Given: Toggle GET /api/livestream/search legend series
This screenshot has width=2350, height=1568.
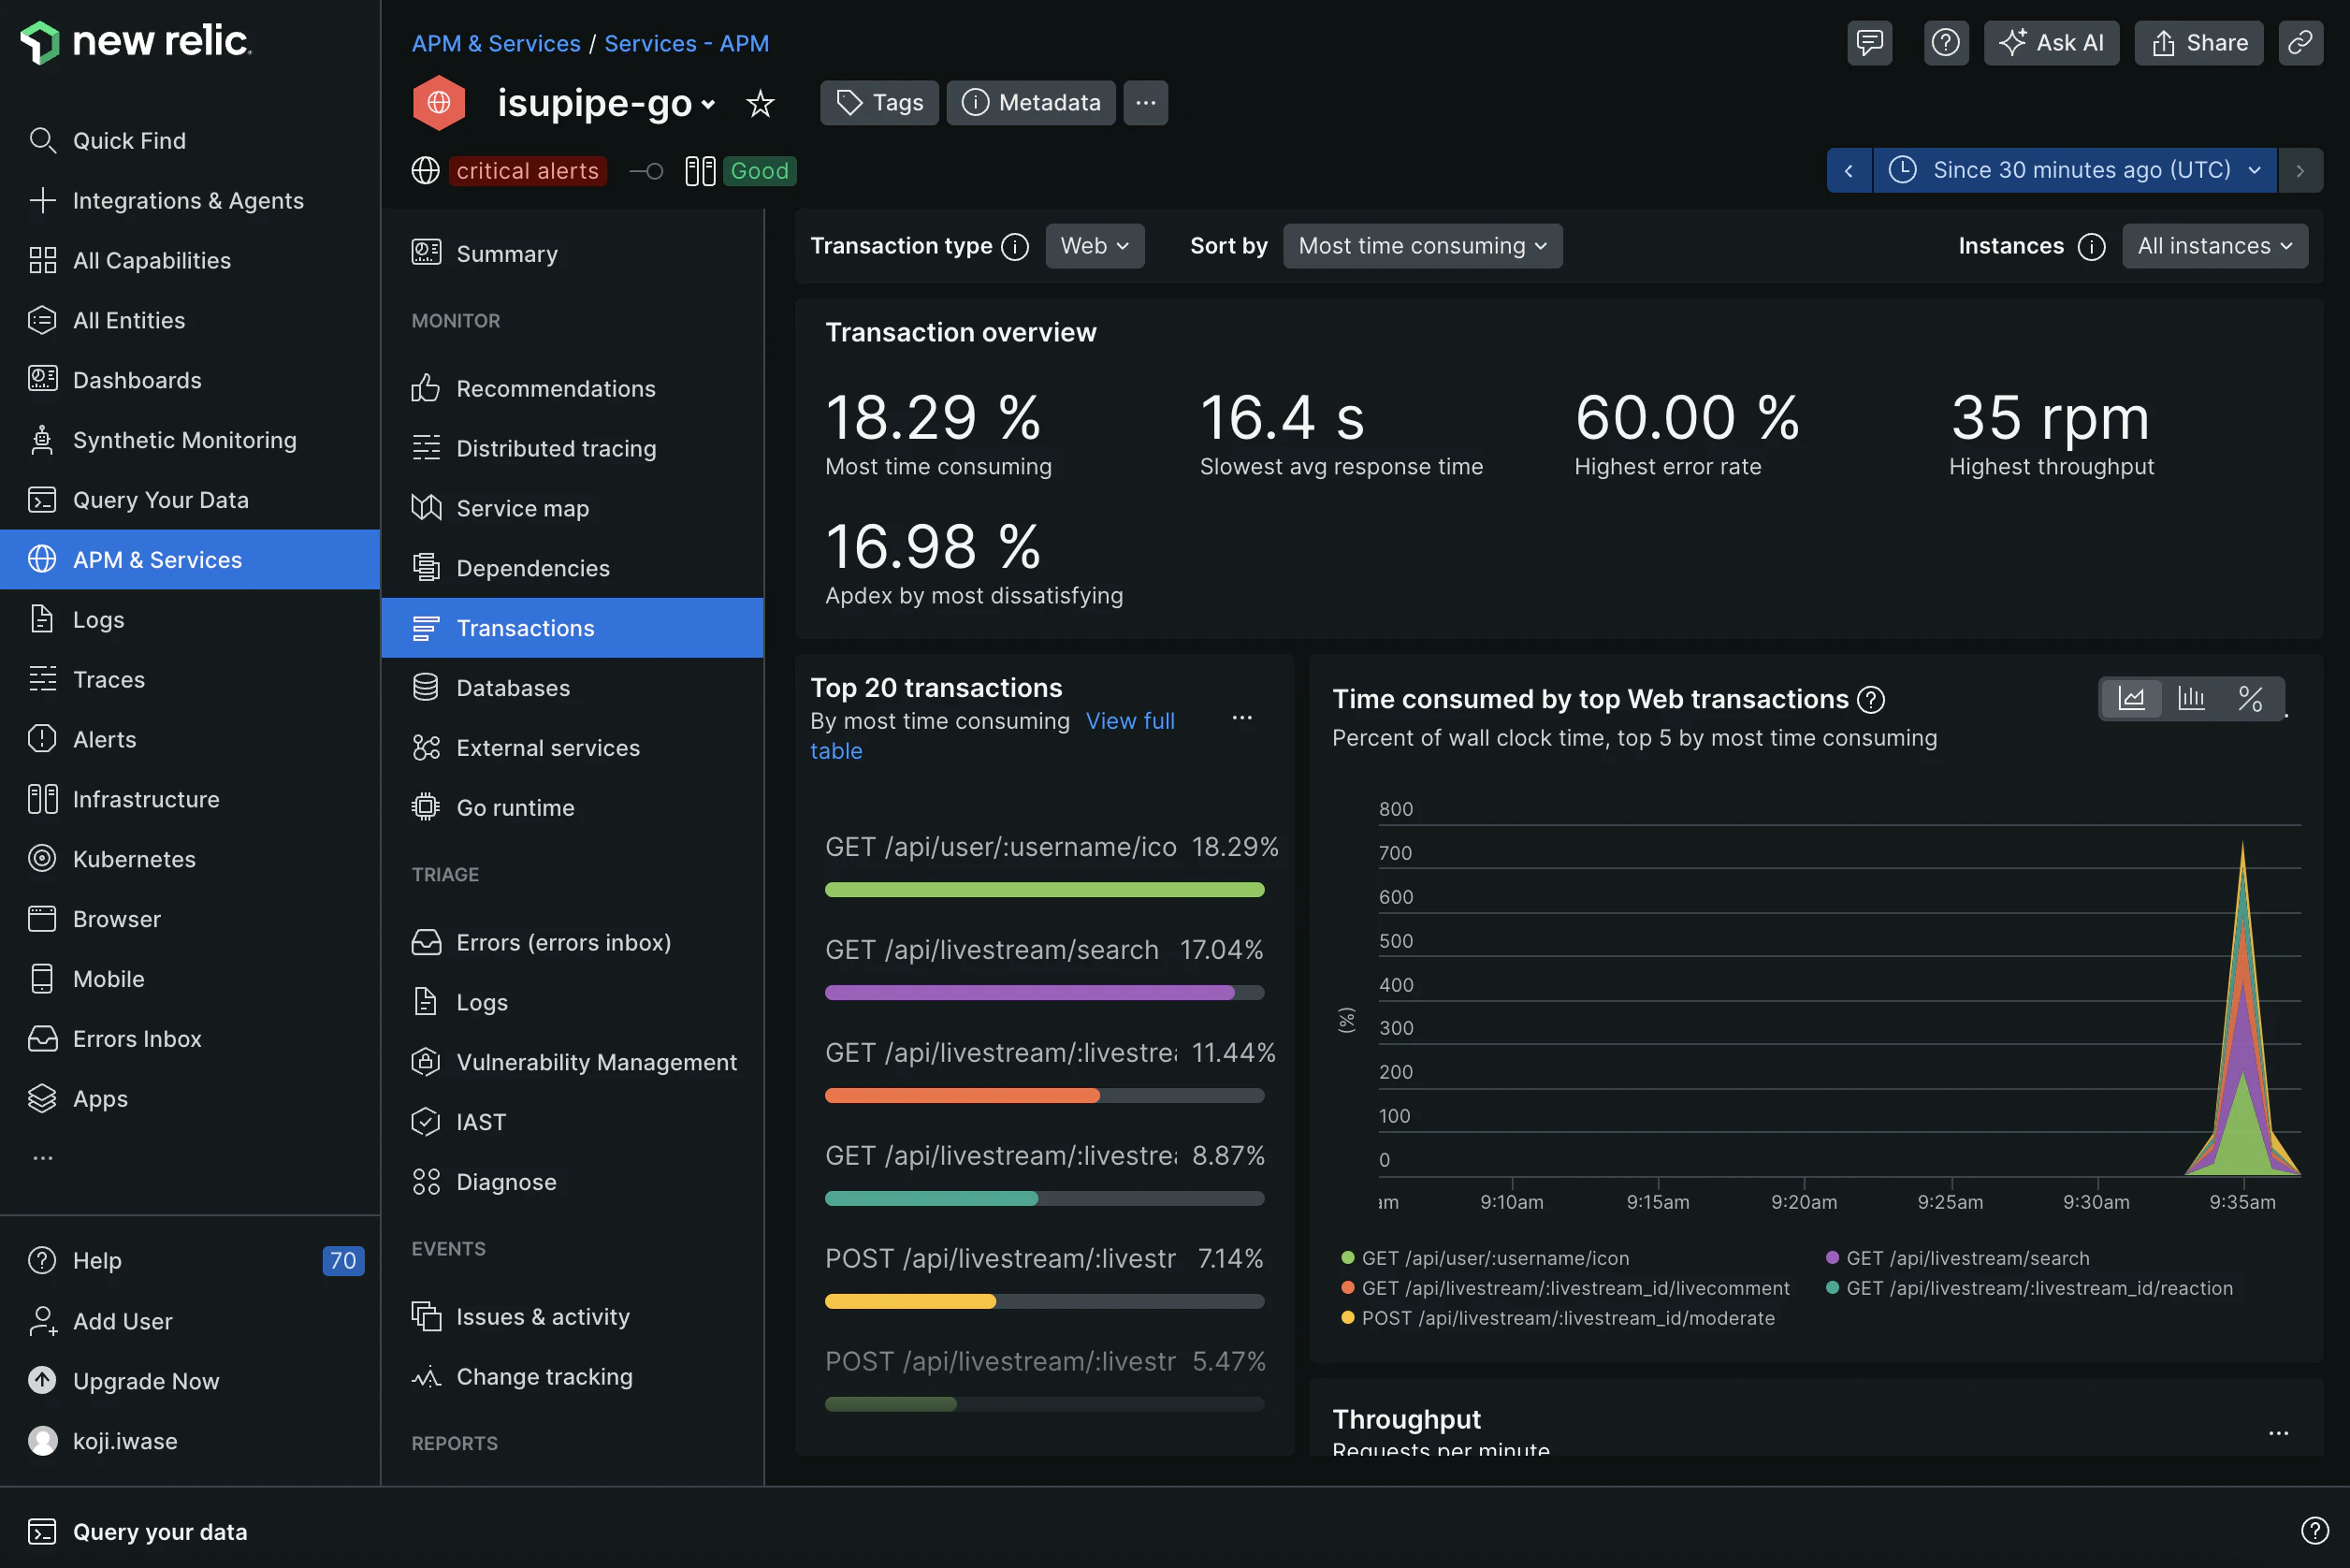Looking at the screenshot, I should tap(1957, 1257).
